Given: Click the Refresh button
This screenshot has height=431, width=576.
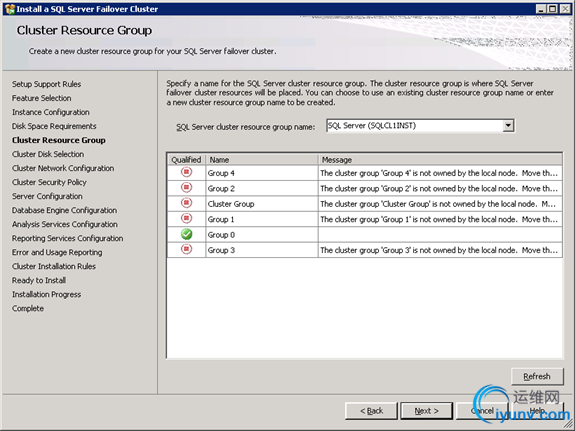Looking at the screenshot, I should pyautogui.click(x=537, y=376).
